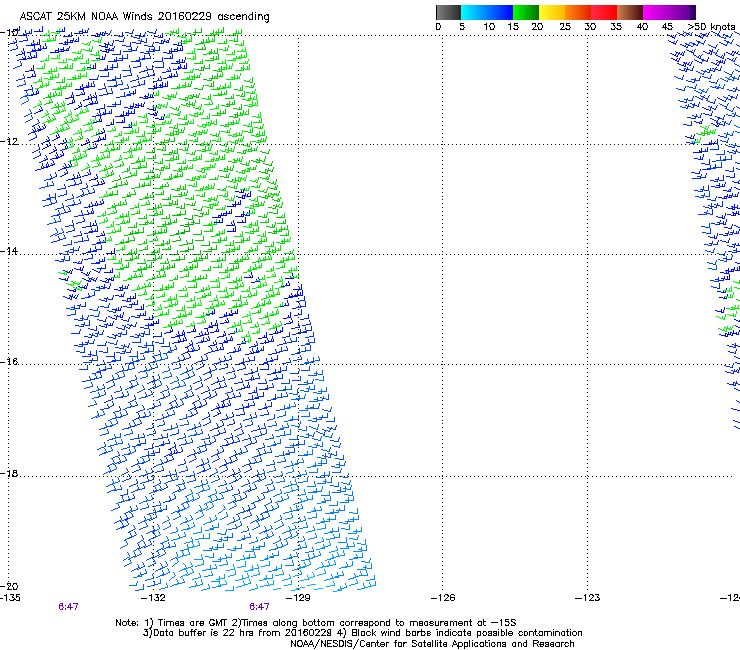Click the 'Times are GMT' note line
740x650 pixels.
(316, 623)
